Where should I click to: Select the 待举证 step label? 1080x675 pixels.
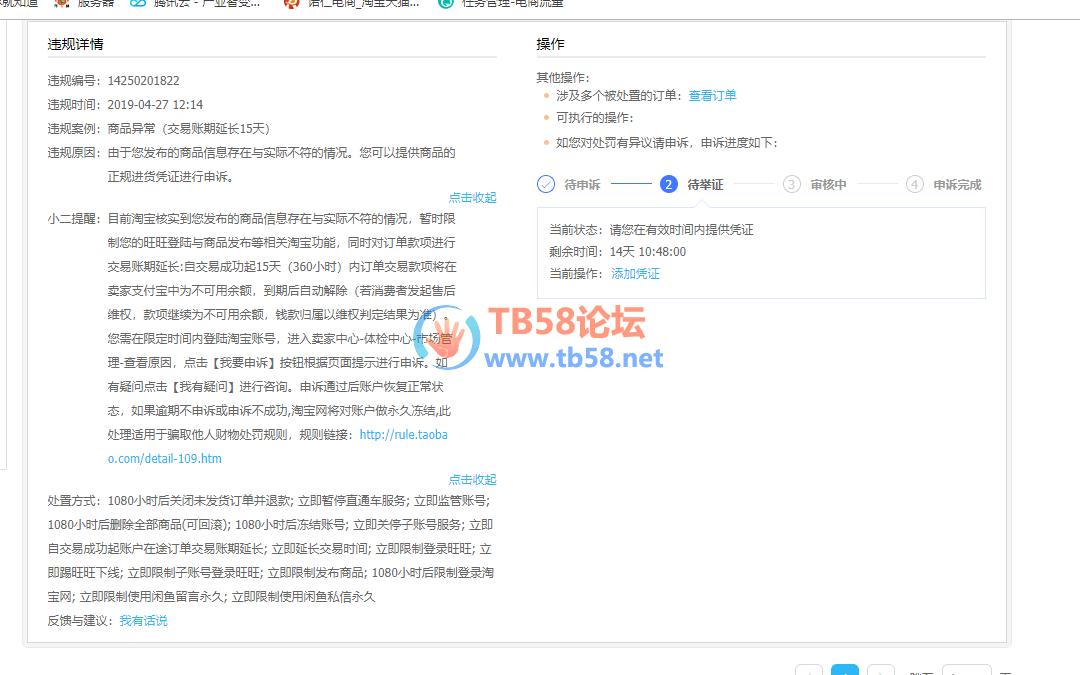pos(705,185)
